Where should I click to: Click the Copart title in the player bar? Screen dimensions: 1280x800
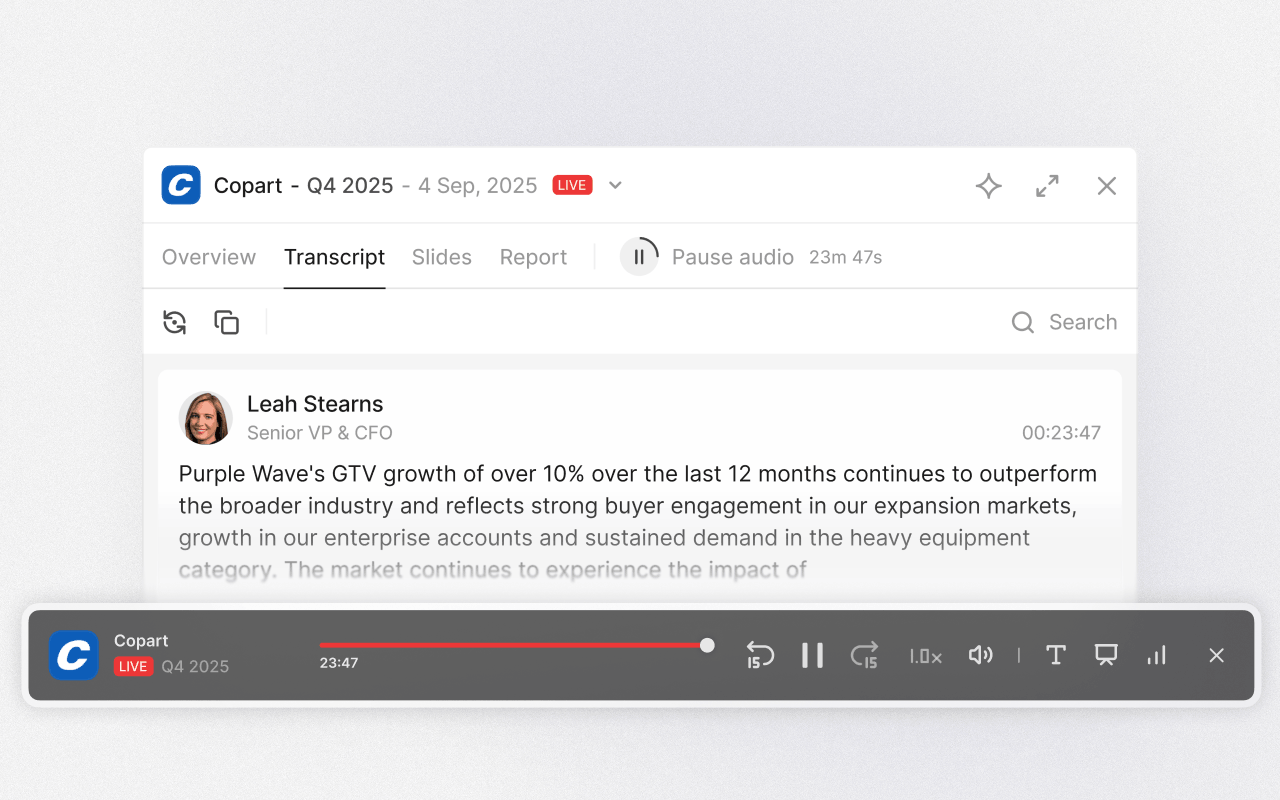pos(141,641)
